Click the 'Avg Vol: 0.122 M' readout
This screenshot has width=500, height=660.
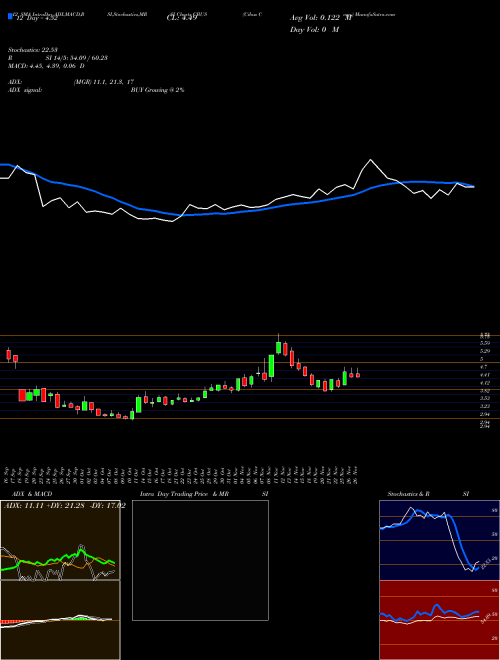point(320,18)
